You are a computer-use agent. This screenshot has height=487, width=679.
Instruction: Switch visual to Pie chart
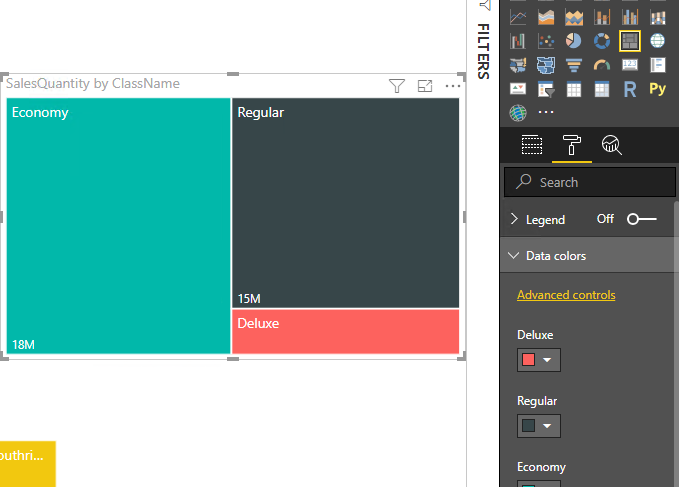pos(574,41)
